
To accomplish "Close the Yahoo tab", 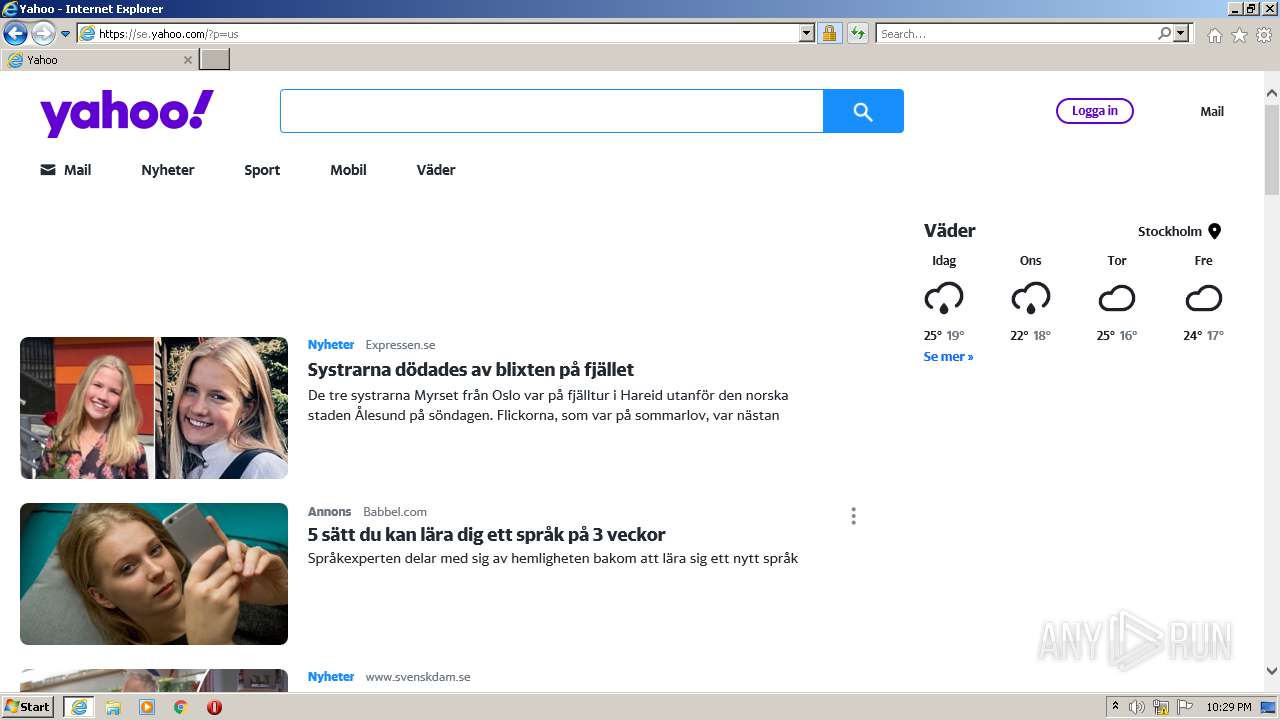I will pos(187,60).
